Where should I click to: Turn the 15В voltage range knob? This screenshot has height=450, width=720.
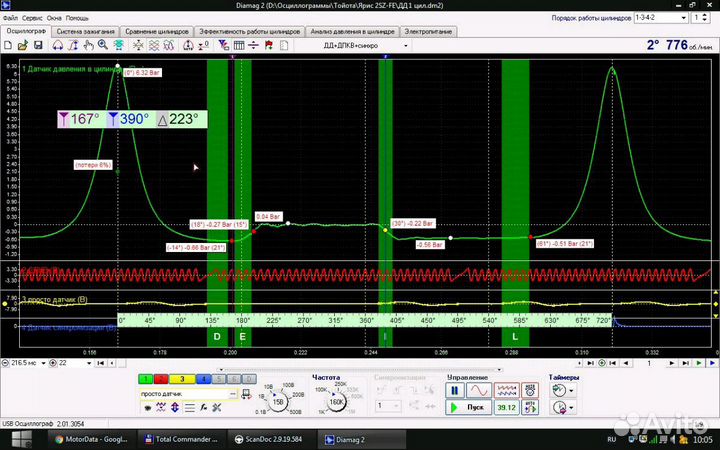pyautogui.click(x=278, y=401)
